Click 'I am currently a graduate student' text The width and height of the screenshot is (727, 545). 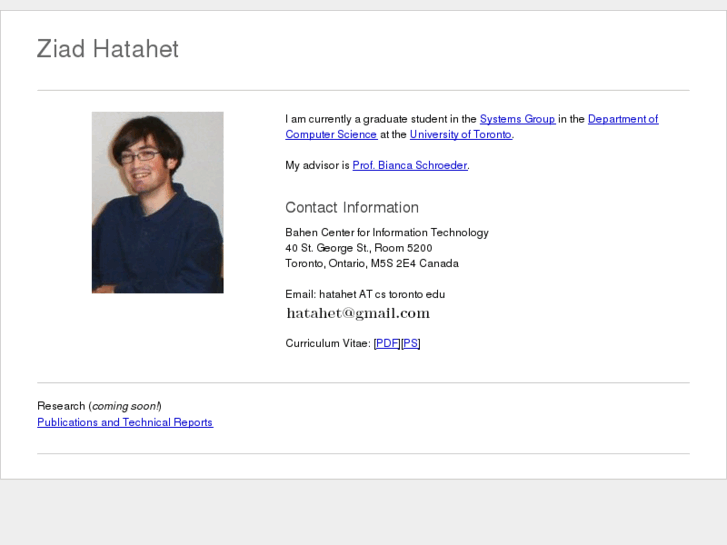tap(366, 119)
